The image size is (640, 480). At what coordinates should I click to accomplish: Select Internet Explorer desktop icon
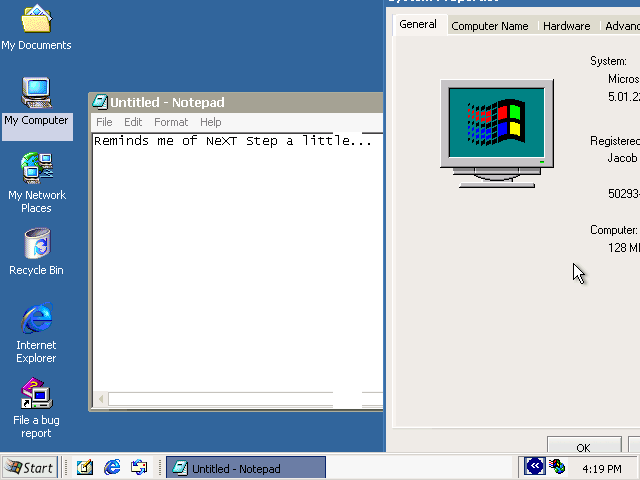point(37,333)
